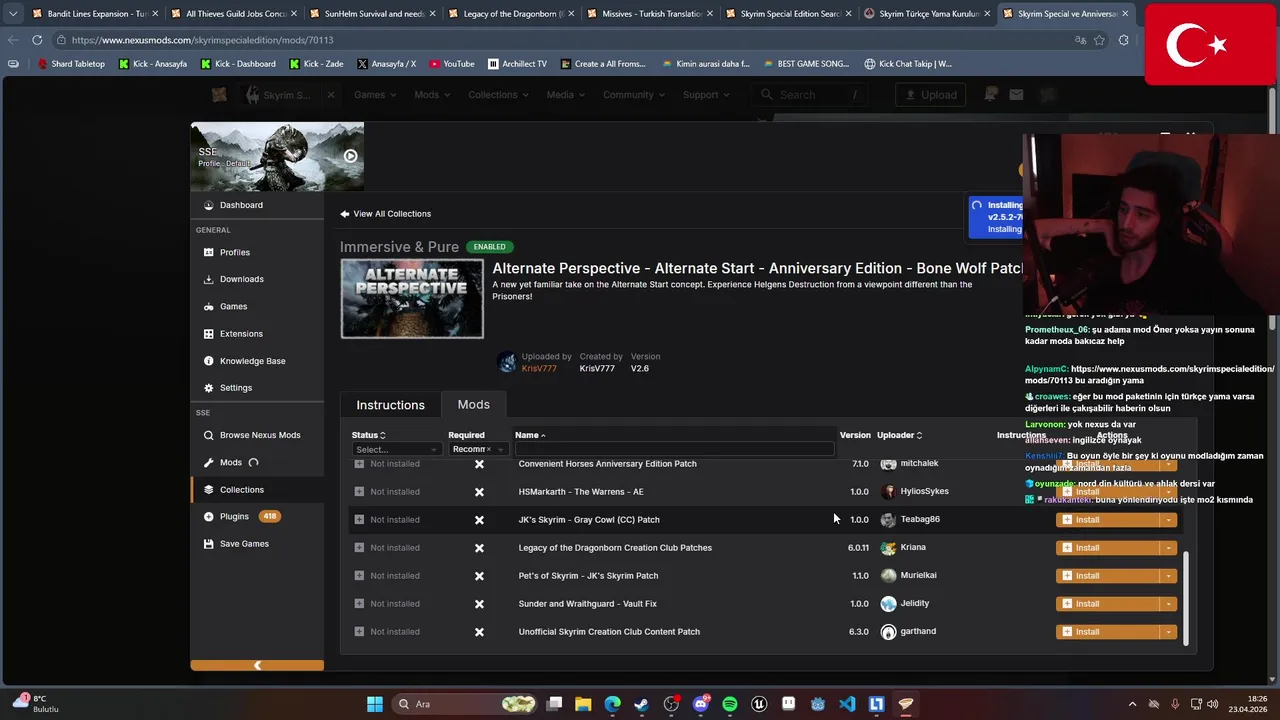Switch to the Instructions tab
The image size is (1280, 720).
(x=390, y=405)
